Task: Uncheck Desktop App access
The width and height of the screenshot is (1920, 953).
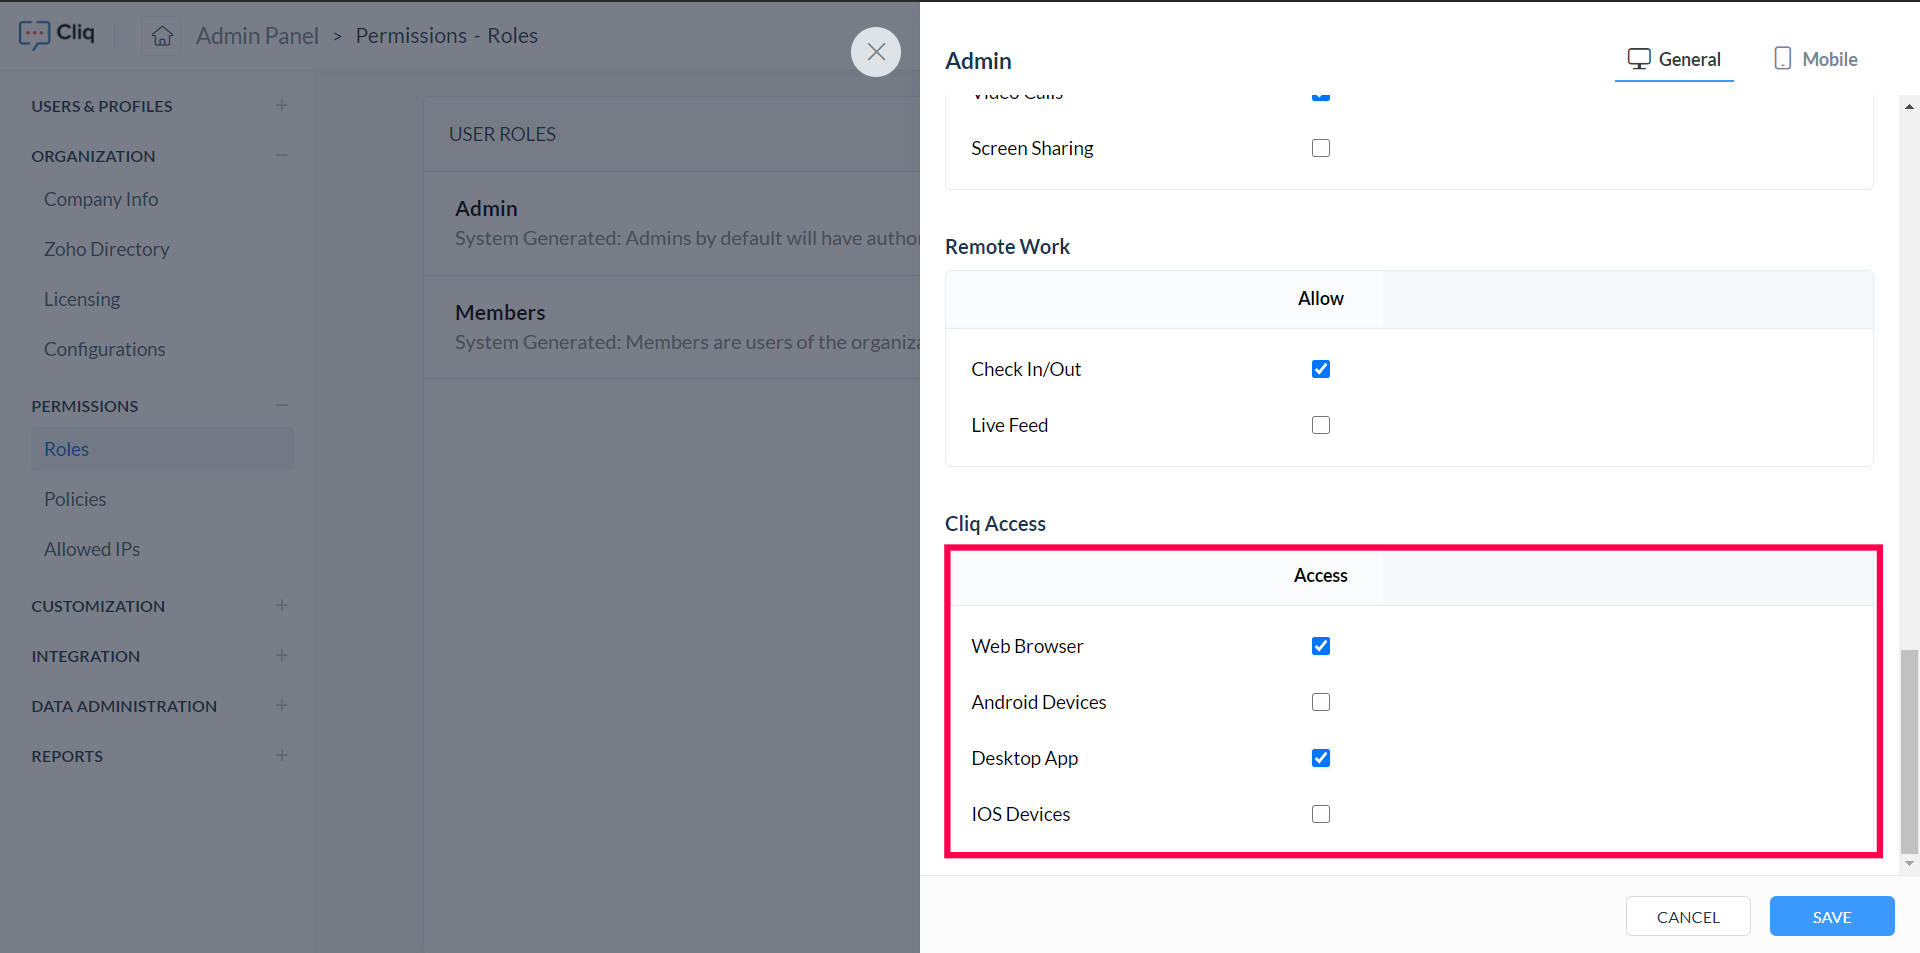Action: tap(1321, 758)
